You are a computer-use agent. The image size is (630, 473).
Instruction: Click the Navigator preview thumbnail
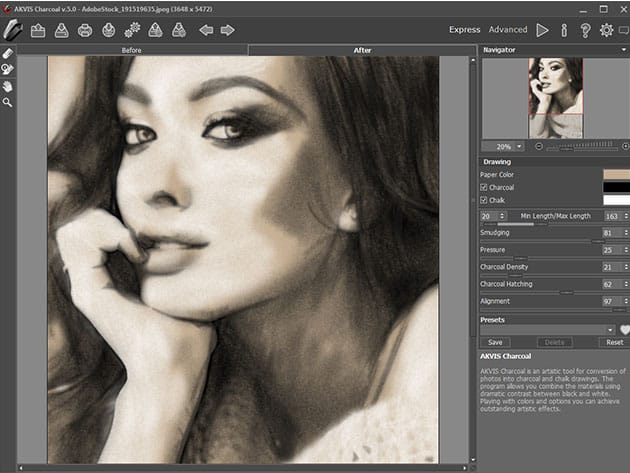pyautogui.click(x=555, y=98)
